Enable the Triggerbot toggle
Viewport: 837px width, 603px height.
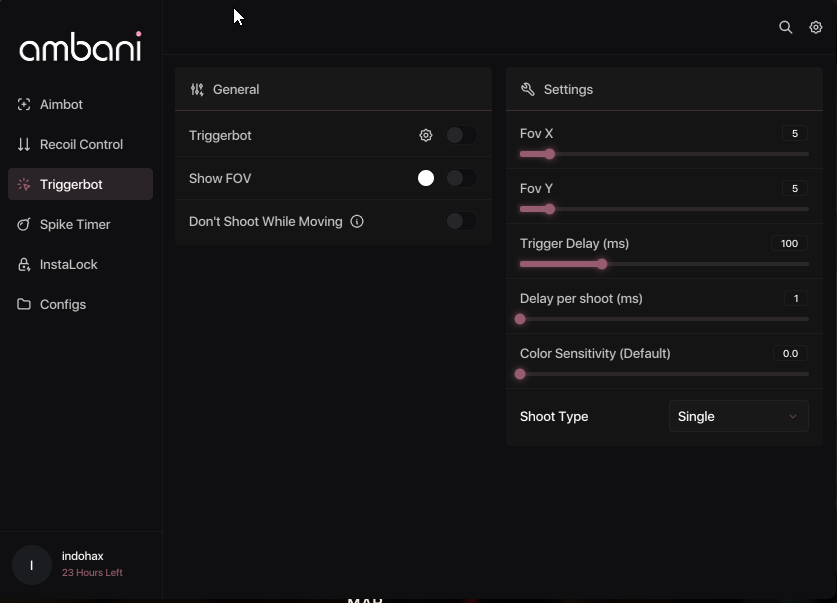462,136
